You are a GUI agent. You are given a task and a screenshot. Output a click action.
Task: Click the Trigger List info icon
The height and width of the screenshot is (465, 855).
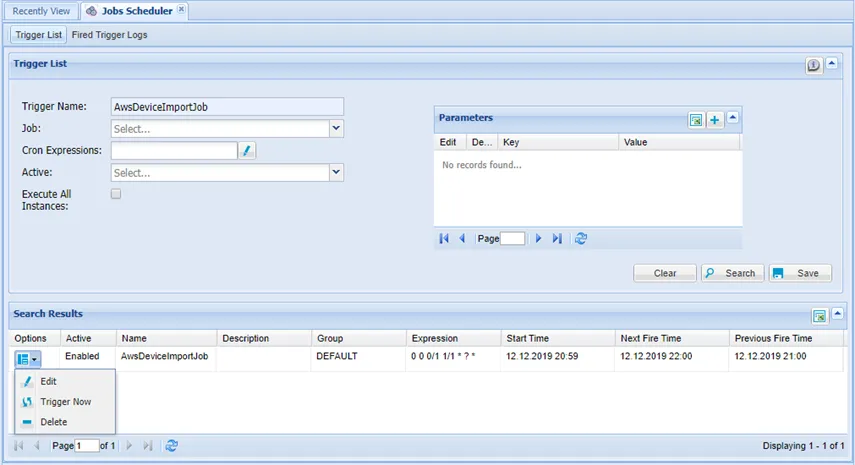click(813, 65)
